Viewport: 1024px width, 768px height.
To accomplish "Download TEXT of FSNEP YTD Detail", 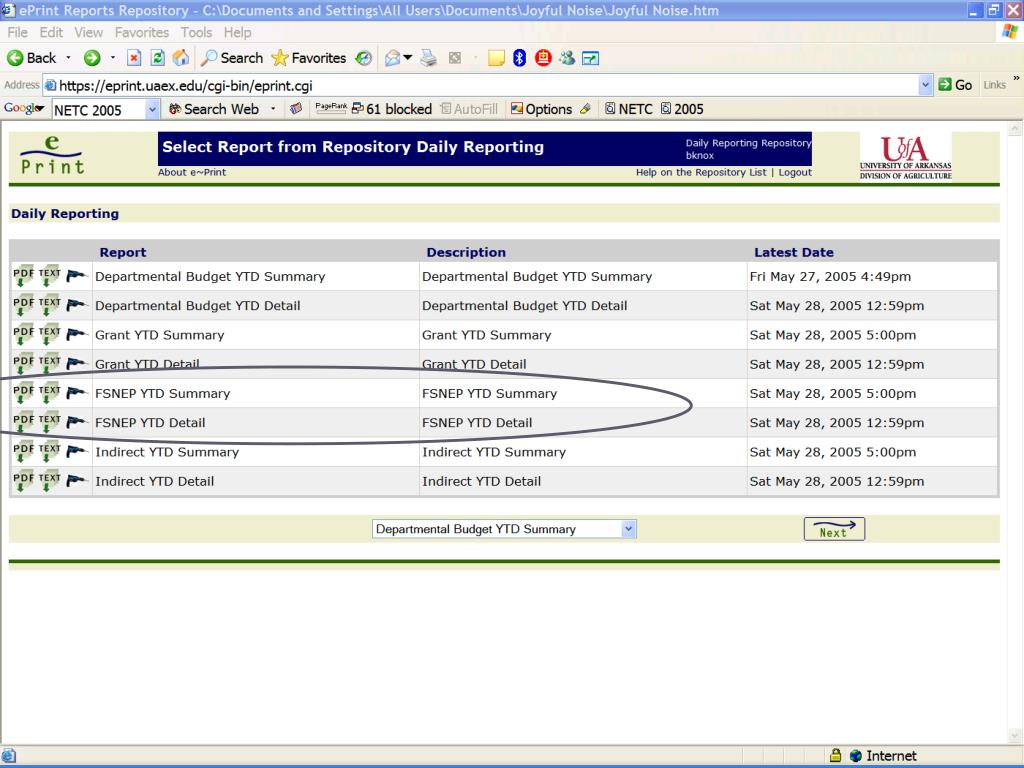I will pyautogui.click(x=50, y=423).
